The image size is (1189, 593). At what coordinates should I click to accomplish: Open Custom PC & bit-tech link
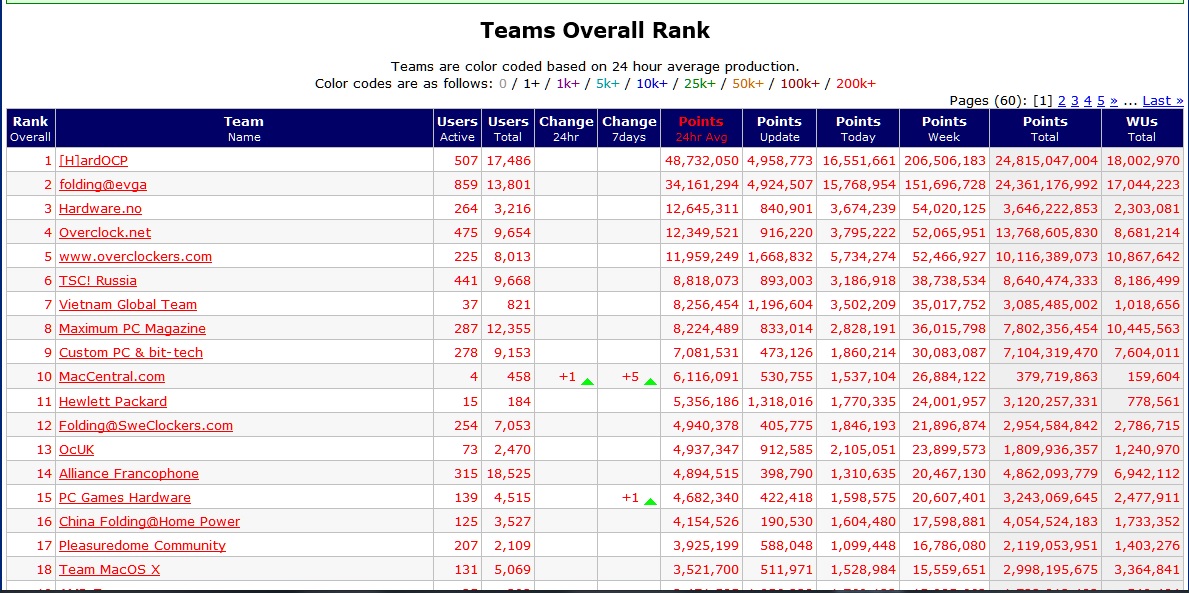130,353
